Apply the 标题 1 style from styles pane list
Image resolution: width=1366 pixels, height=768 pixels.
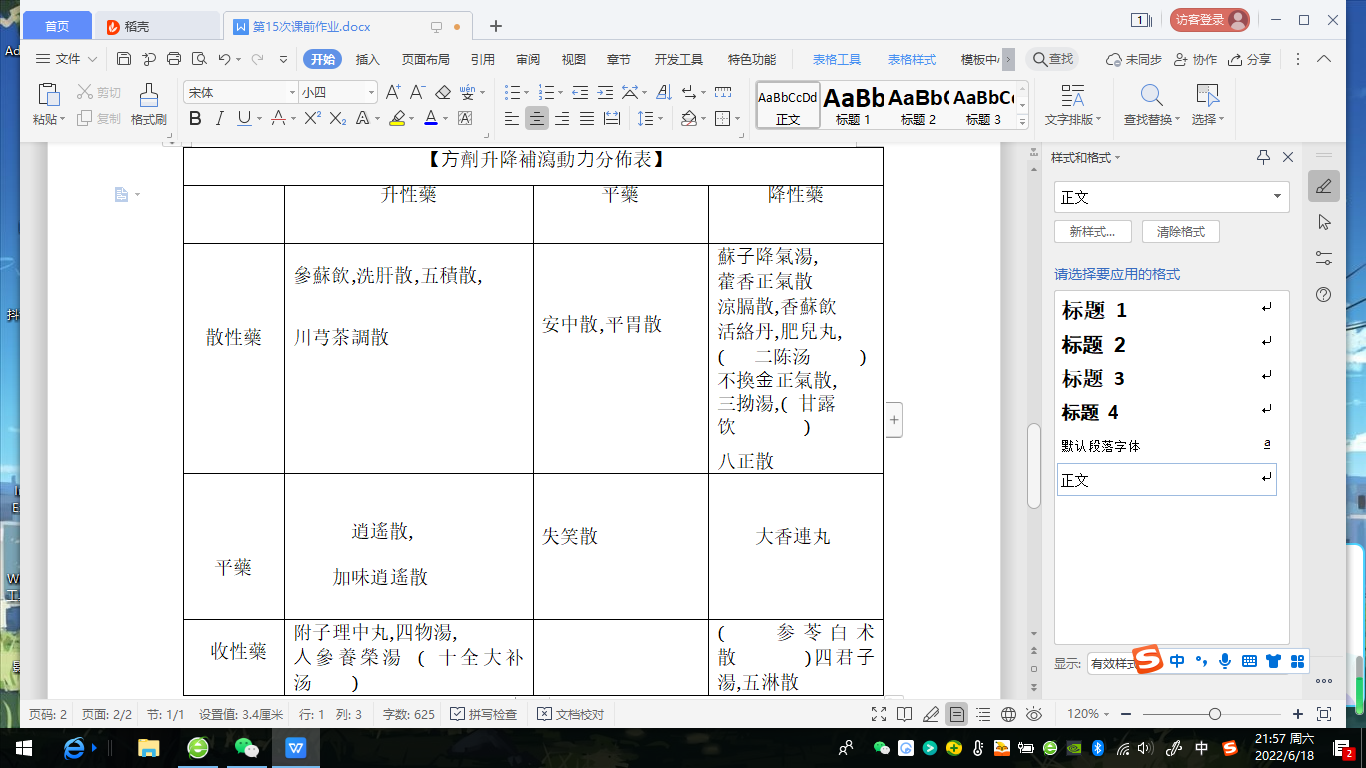tap(1166, 310)
